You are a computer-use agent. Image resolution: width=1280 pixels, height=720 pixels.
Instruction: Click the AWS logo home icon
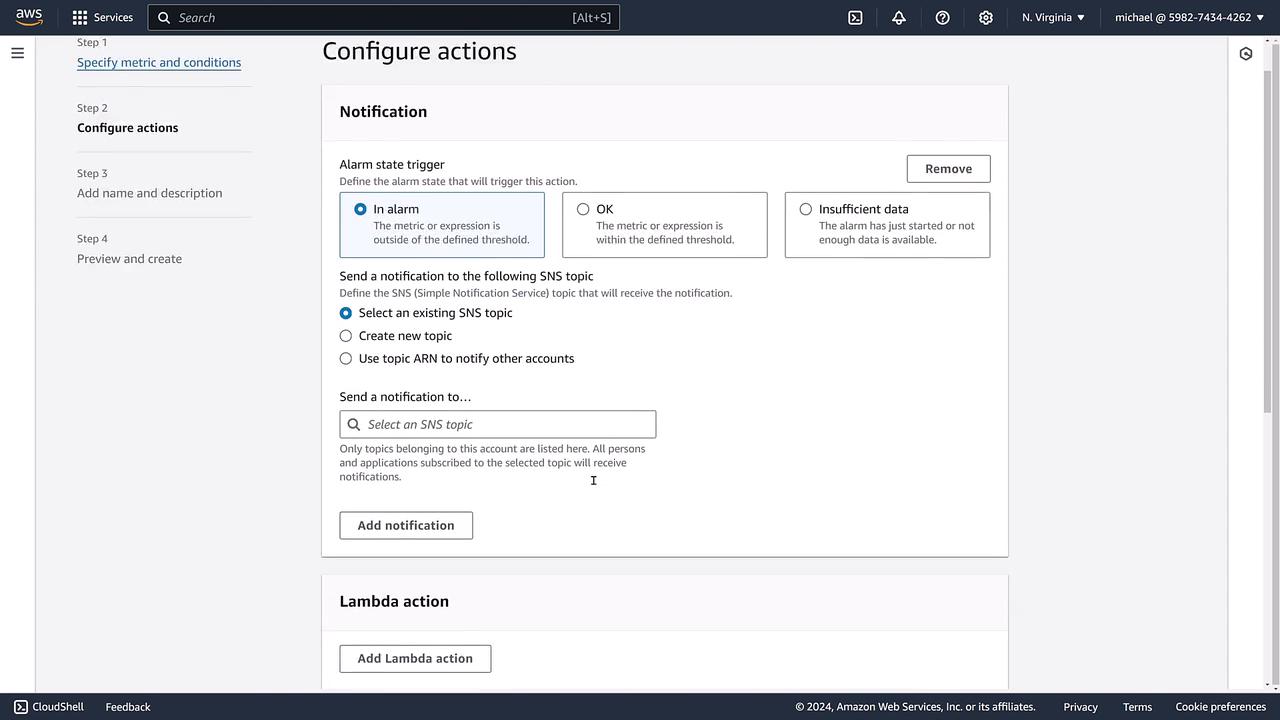pos(29,17)
